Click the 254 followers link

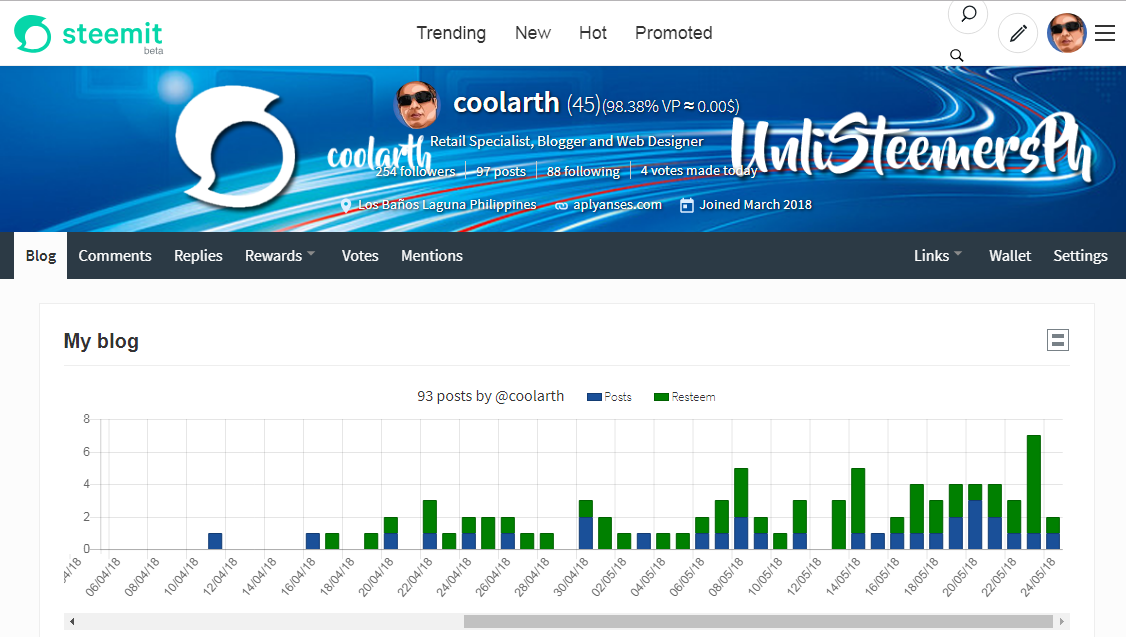click(x=415, y=172)
